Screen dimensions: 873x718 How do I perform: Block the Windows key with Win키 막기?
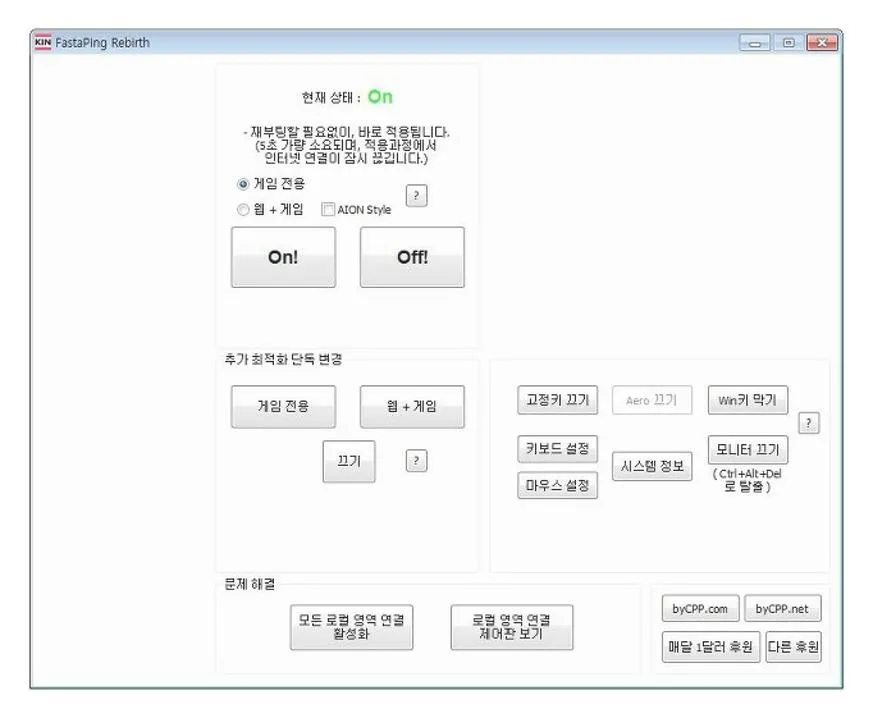point(746,400)
